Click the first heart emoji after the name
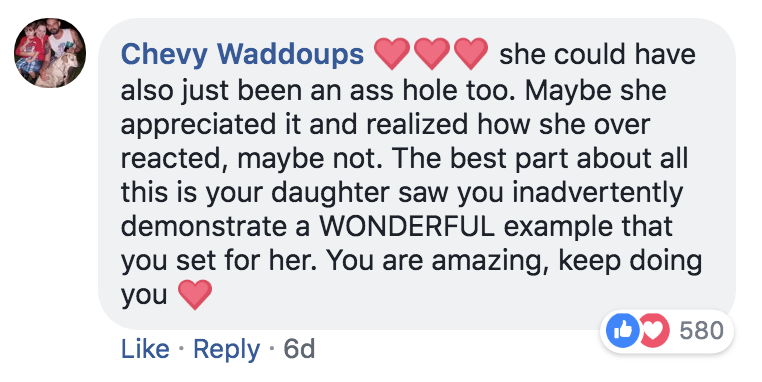762x382 pixels. coord(393,53)
